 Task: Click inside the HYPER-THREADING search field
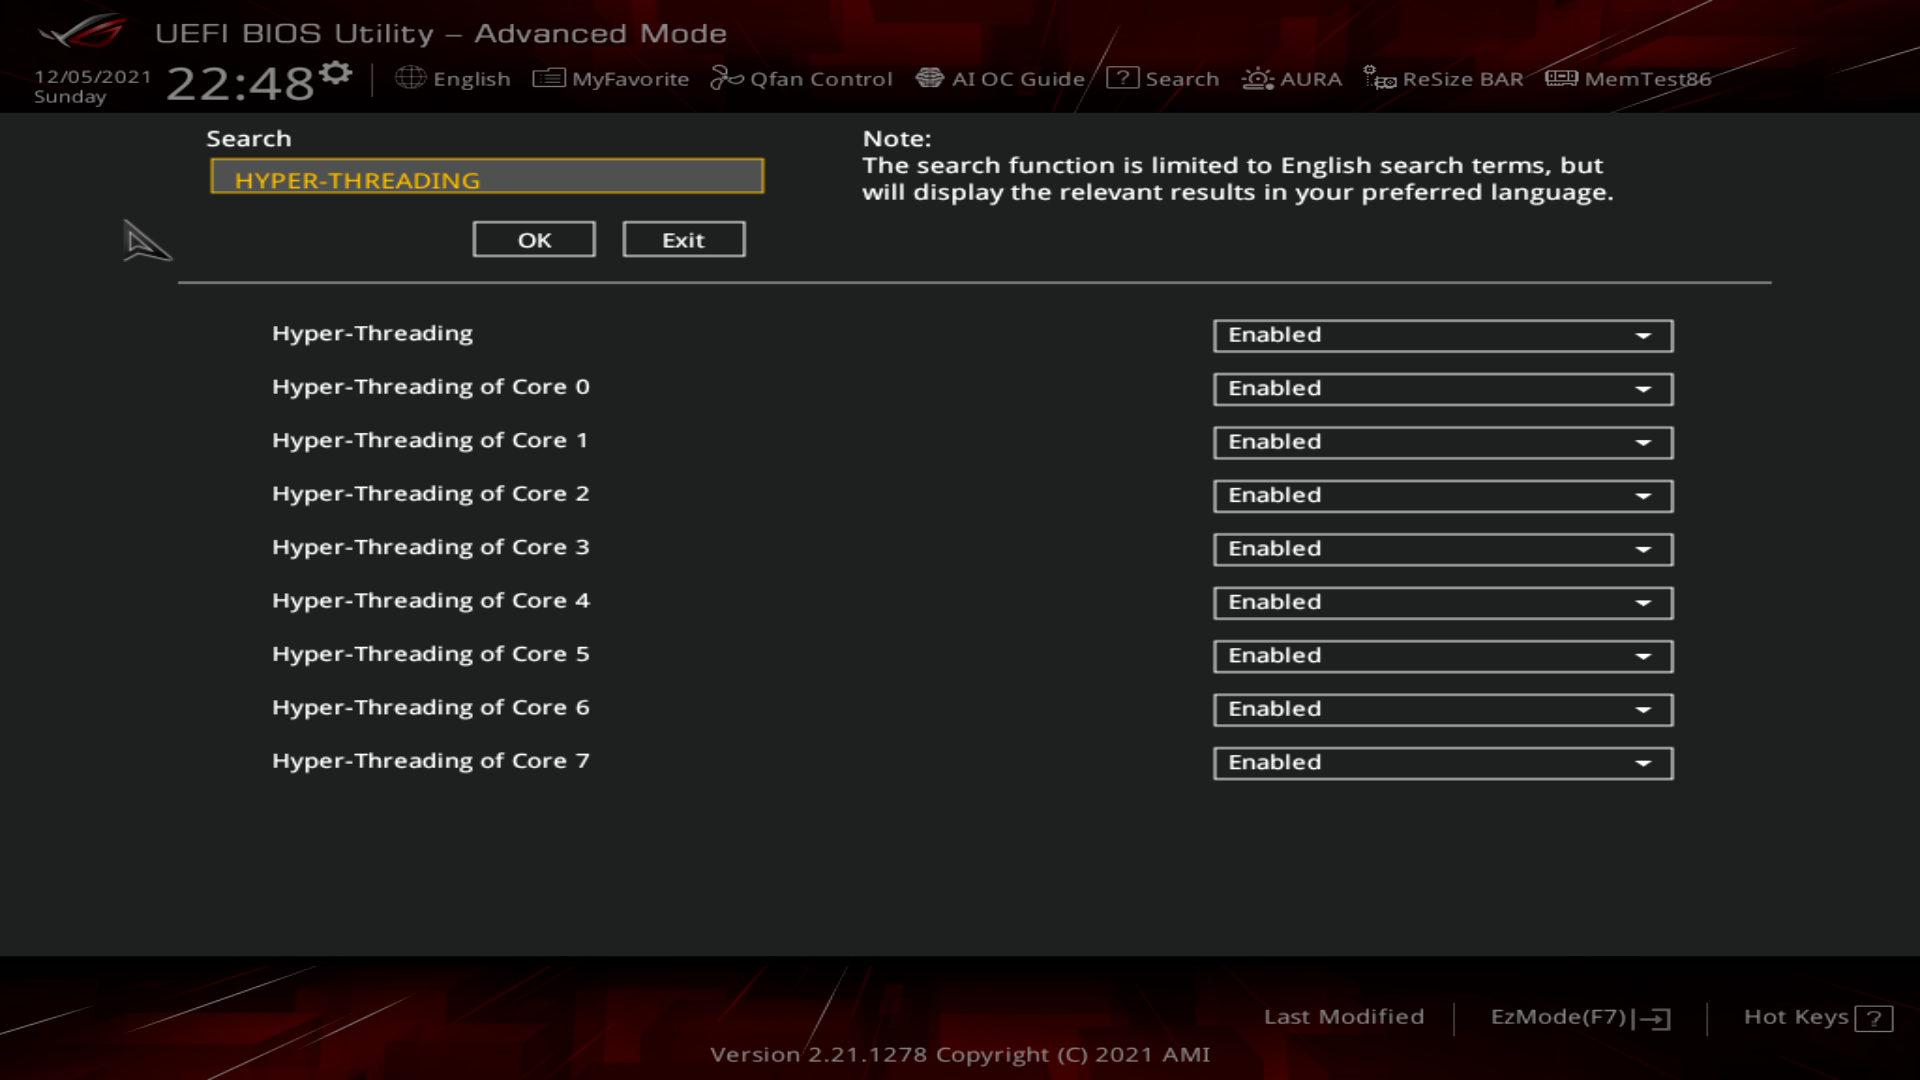[487, 178]
